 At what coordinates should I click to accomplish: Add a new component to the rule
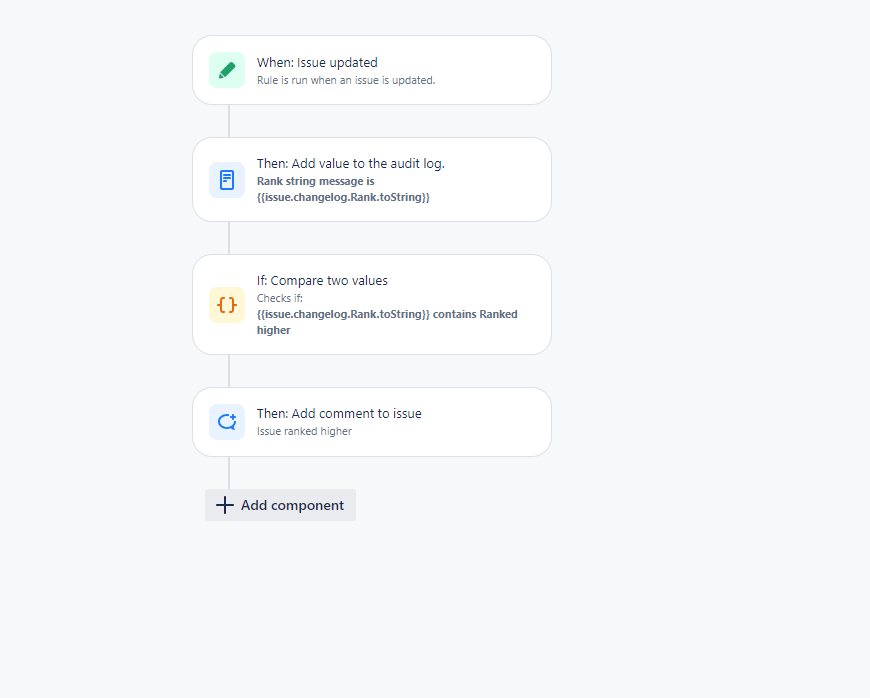280,505
